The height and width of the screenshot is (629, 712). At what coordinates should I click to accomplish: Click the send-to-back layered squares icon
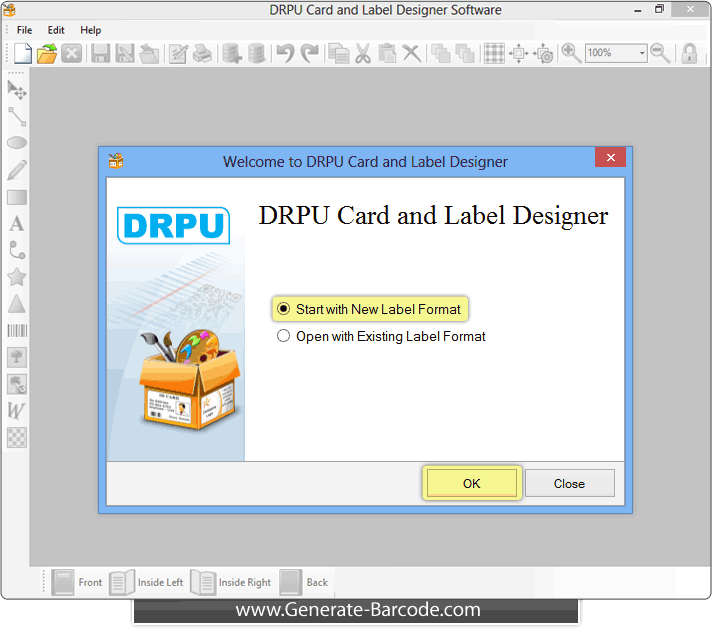(465, 53)
